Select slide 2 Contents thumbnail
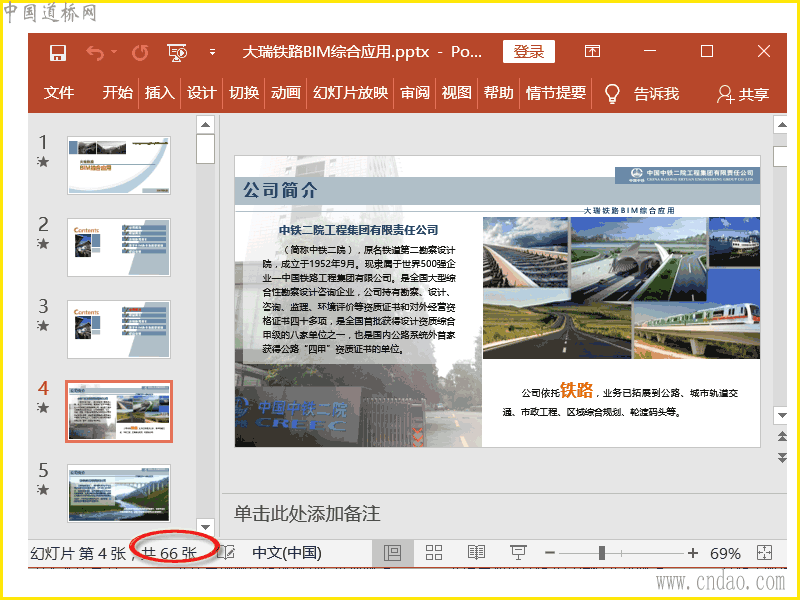800x600 pixels. [x=119, y=247]
